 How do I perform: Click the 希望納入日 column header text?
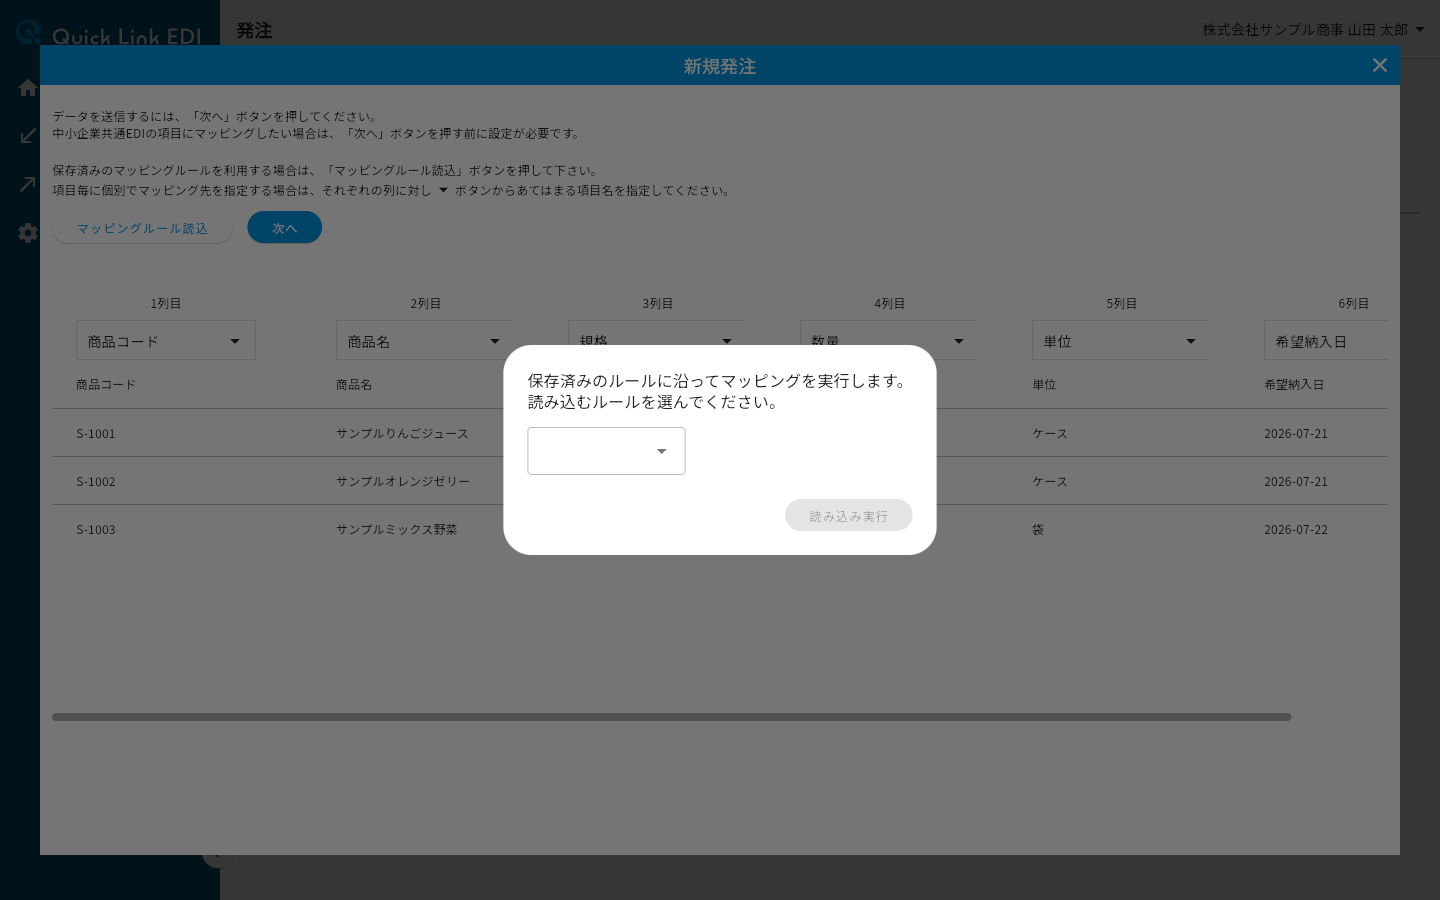pyautogui.click(x=1294, y=384)
